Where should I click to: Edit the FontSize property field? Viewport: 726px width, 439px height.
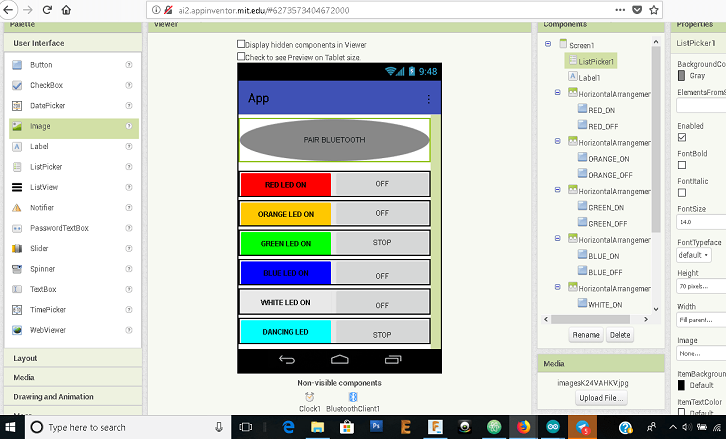701,222
